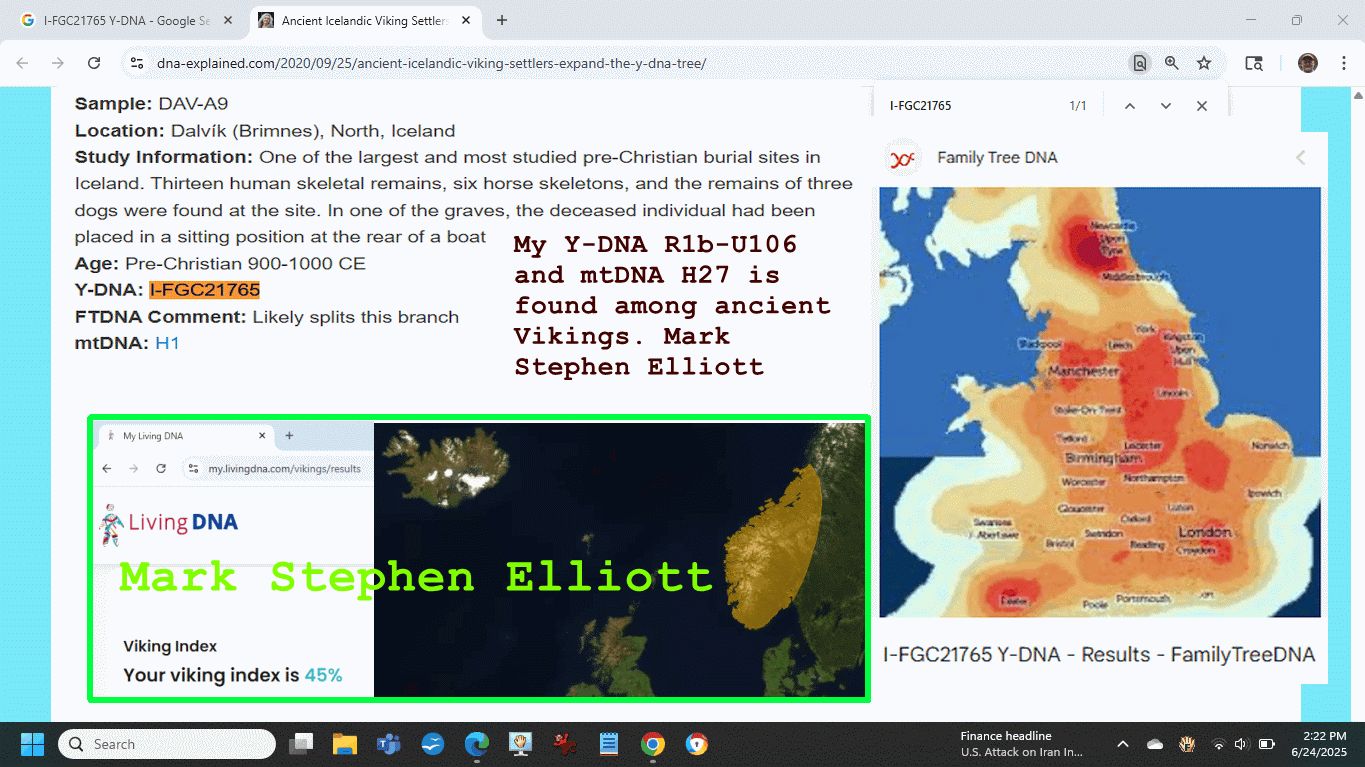Click the address bar URL

(x=431, y=63)
